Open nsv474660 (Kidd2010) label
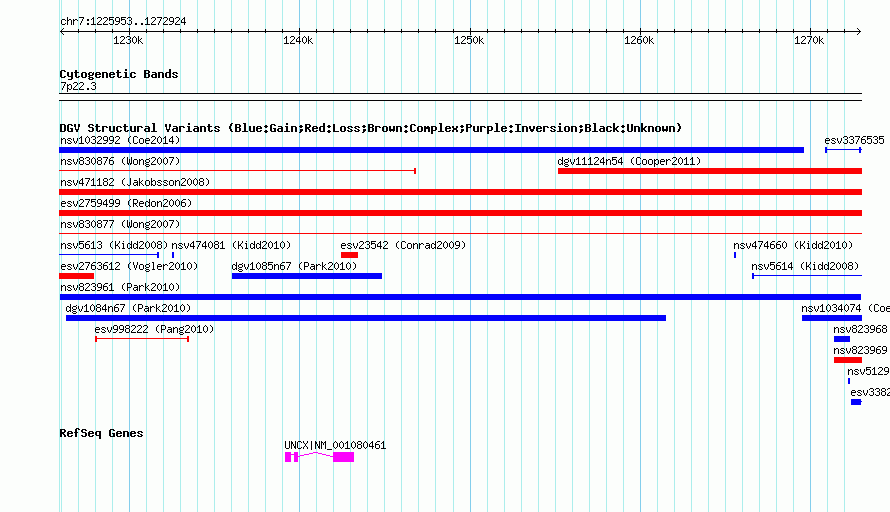The image size is (890, 512). point(793,245)
